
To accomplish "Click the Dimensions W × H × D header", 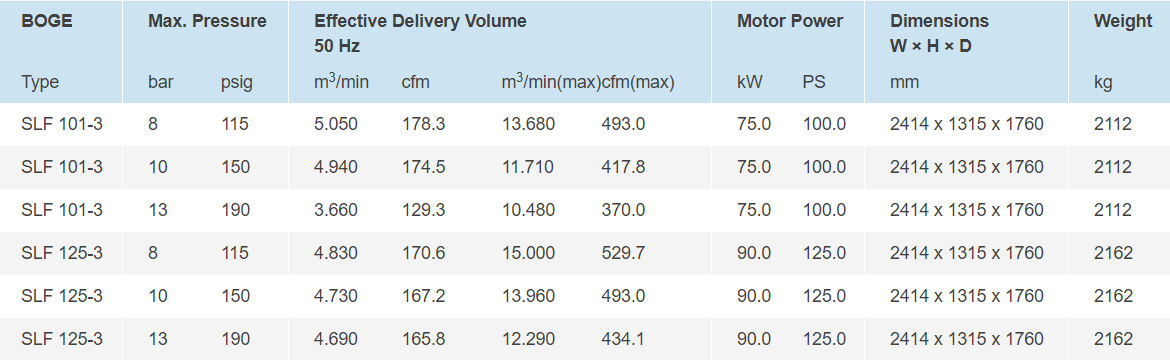I will point(939,33).
